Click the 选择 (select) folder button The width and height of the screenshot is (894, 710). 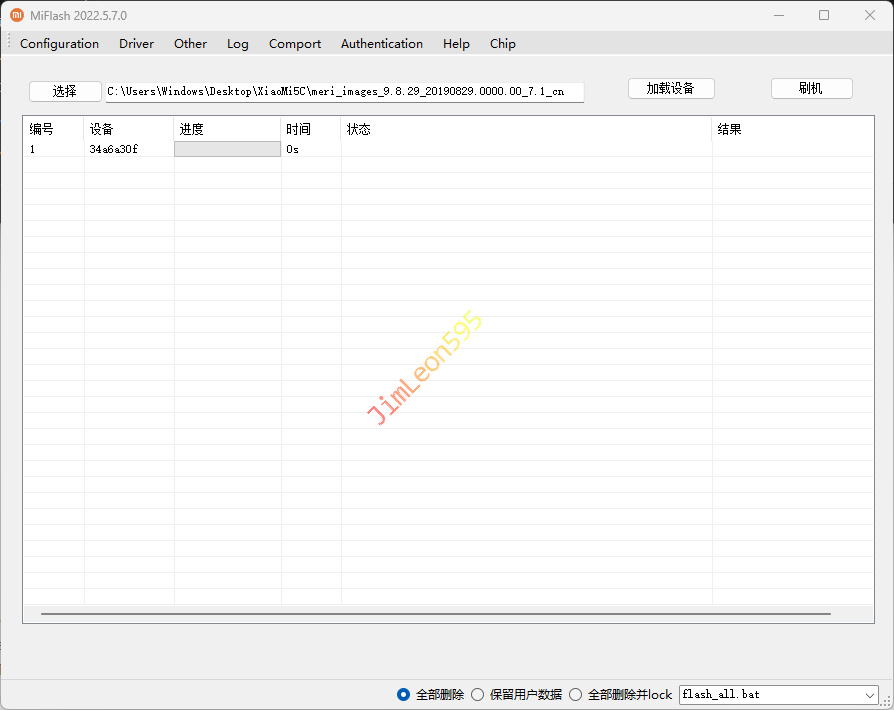(65, 91)
